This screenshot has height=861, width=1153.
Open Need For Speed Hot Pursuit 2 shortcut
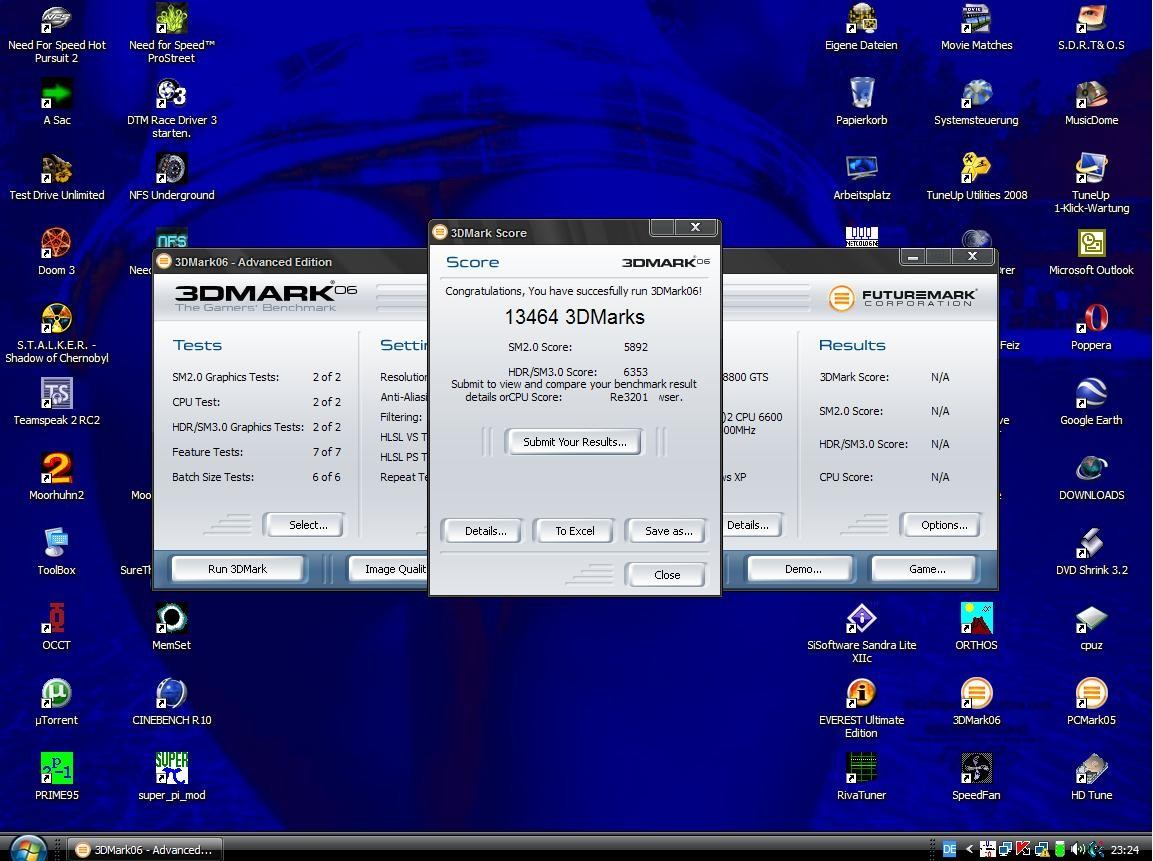point(57,34)
